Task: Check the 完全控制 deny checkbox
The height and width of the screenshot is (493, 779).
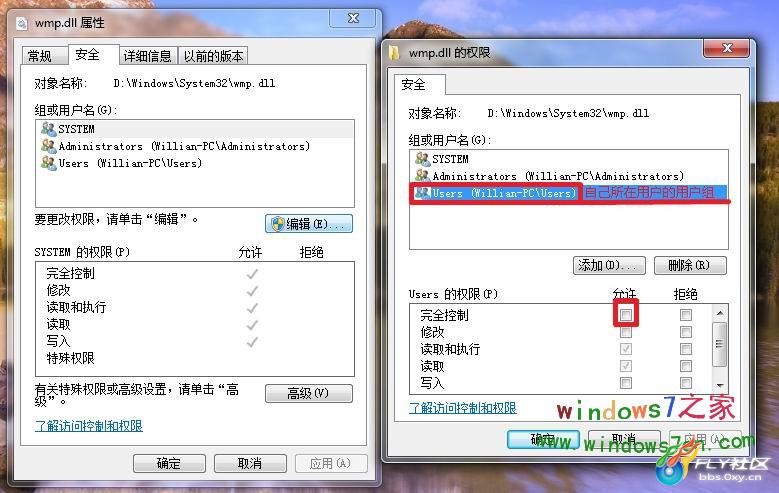Action: pos(686,315)
